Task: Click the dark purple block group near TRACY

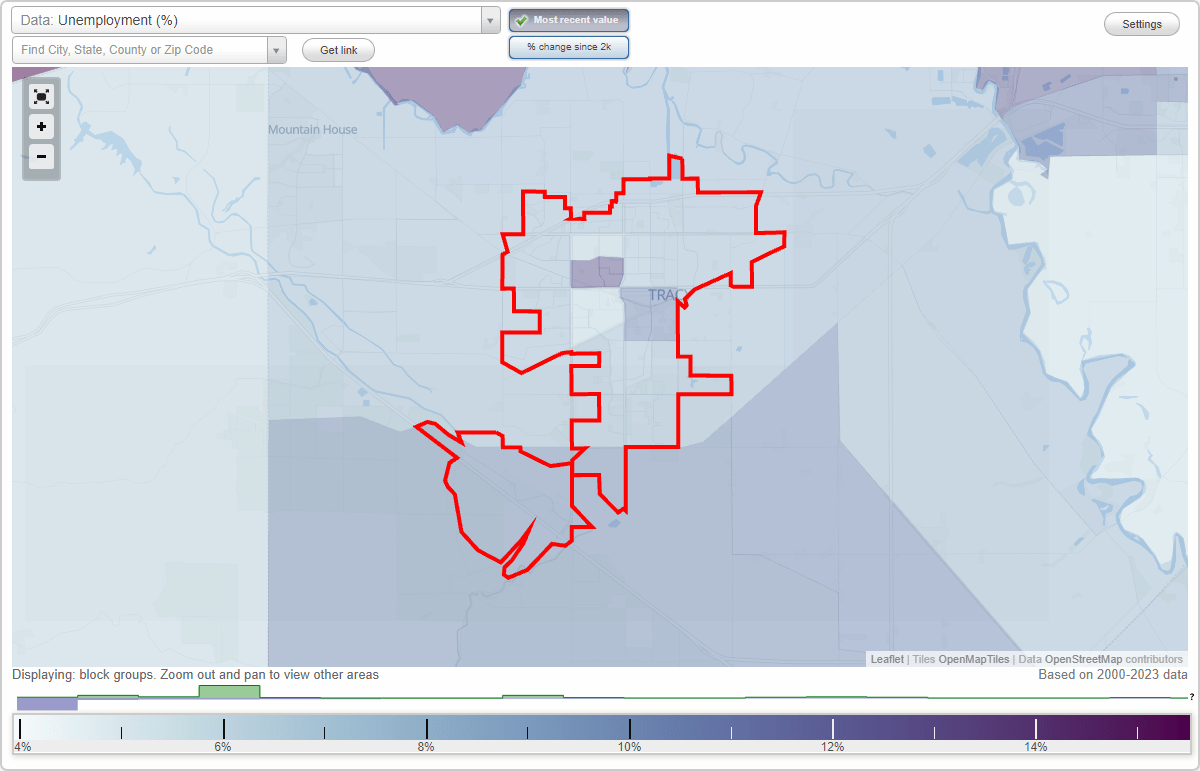Action: [597, 272]
